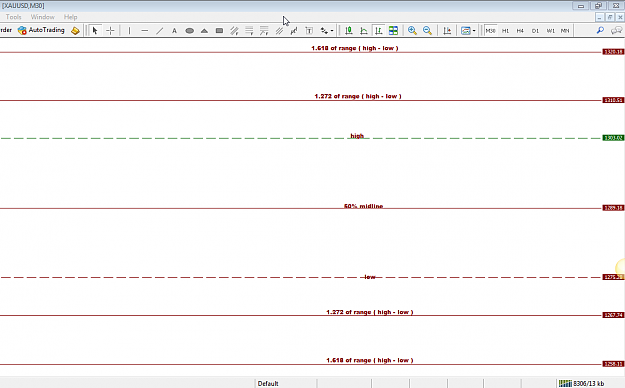Screen dimensions: 625x388
Task: Click the 'high' label on green dashed line
Action: [357, 136]
